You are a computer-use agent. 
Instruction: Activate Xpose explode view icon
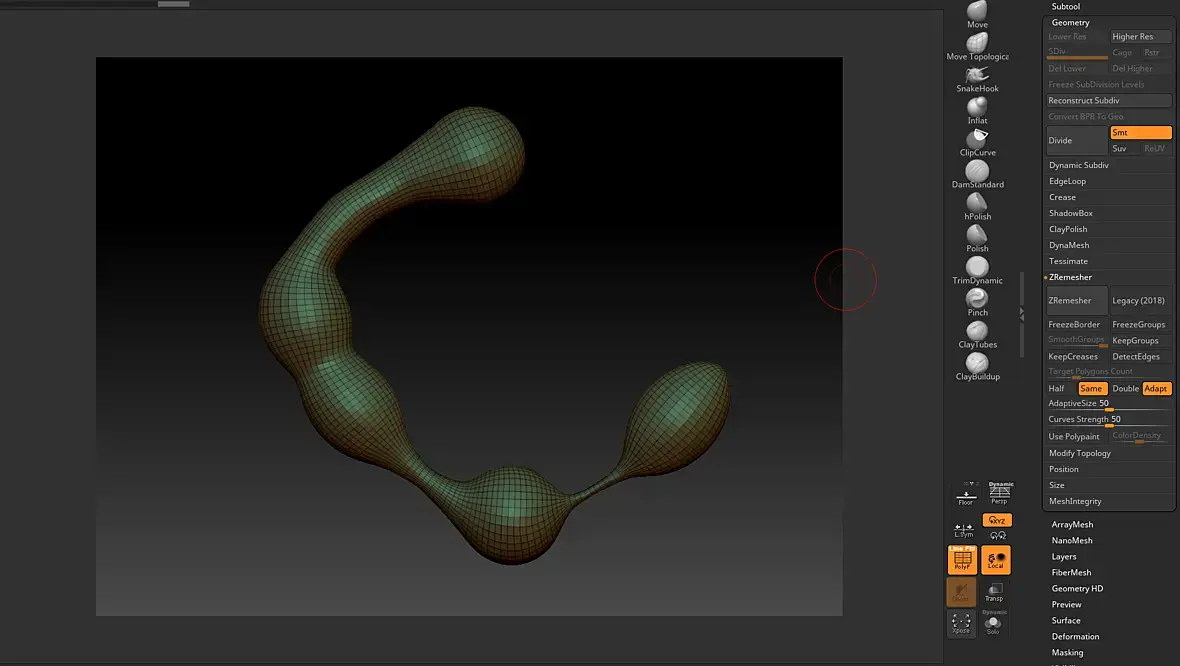961,623
